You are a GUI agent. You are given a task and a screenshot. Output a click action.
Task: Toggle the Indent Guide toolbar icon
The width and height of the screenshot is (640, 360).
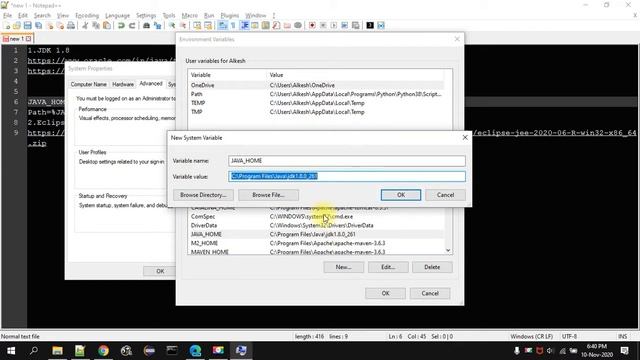[244, 25]
